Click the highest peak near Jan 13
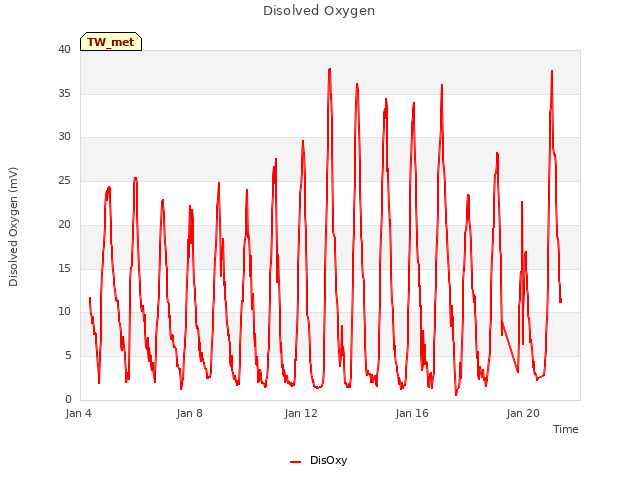This screenshot has width=640, height=480. pos(329,69)
